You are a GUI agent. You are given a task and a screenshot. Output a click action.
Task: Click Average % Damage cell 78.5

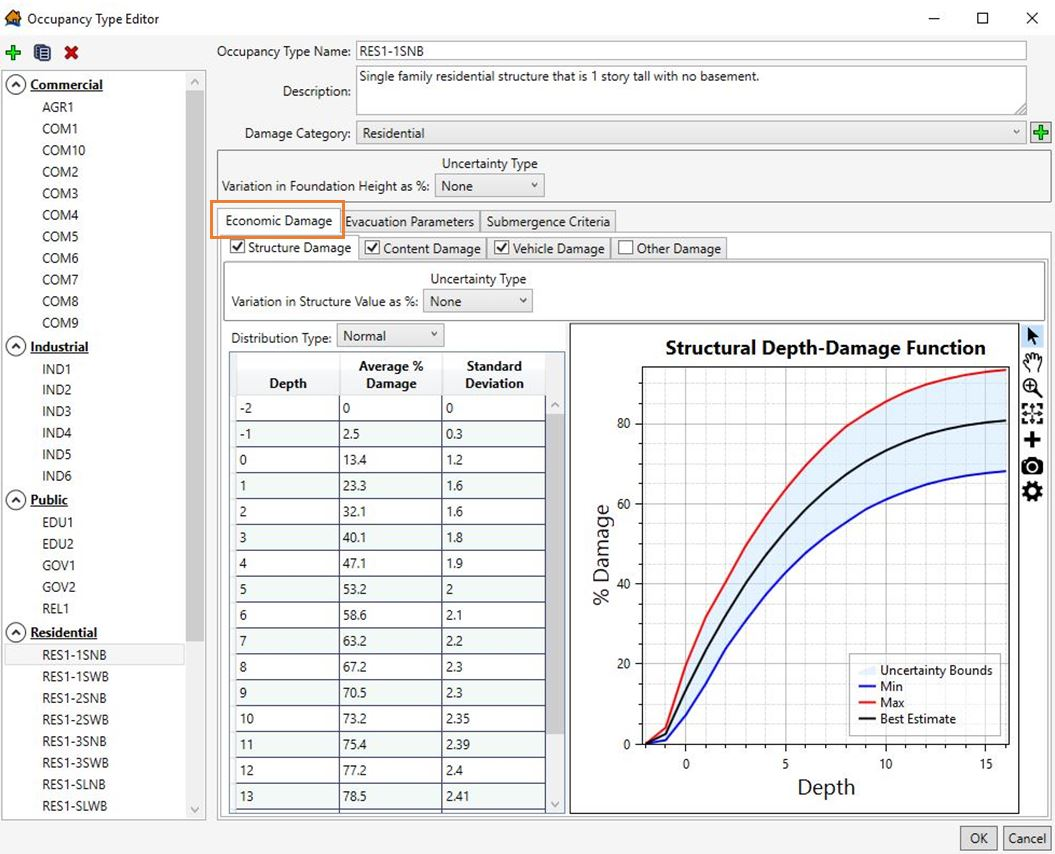pyautogui.click(x=390, y=796)
